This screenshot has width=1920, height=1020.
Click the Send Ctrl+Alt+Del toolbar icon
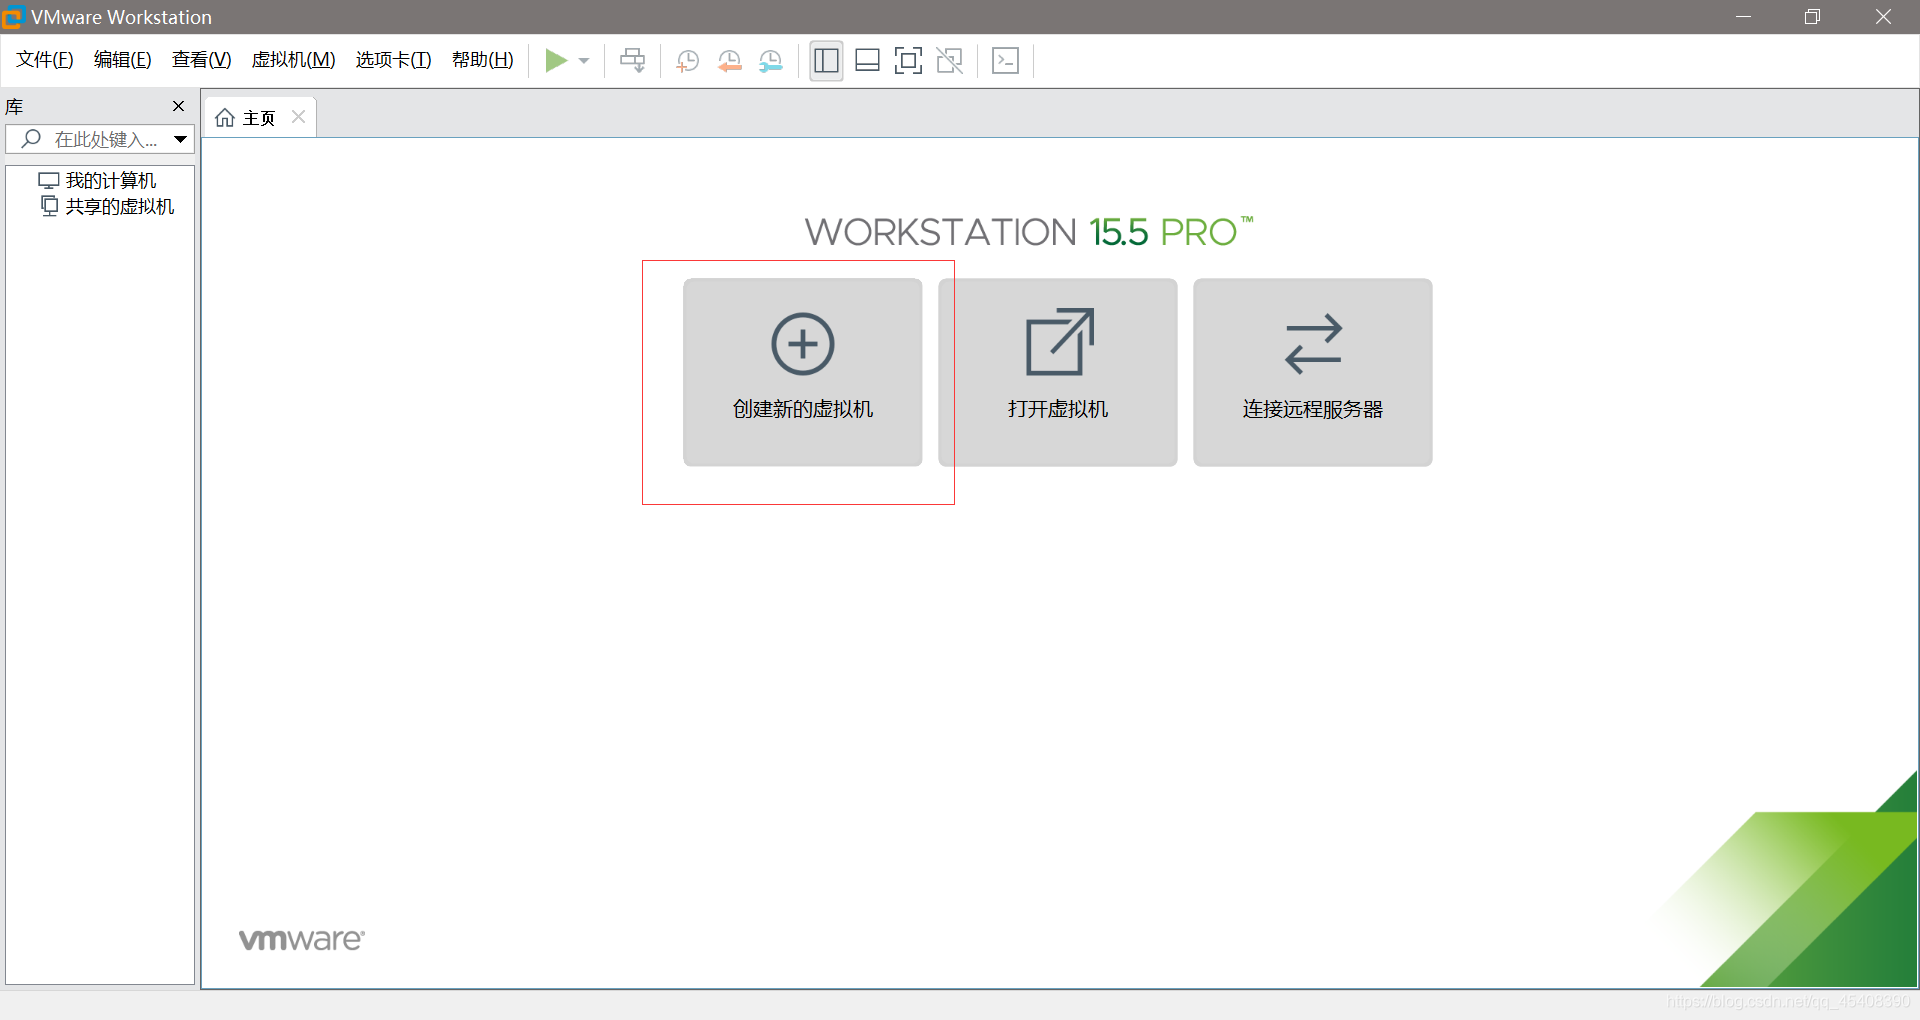coord(632,61)
